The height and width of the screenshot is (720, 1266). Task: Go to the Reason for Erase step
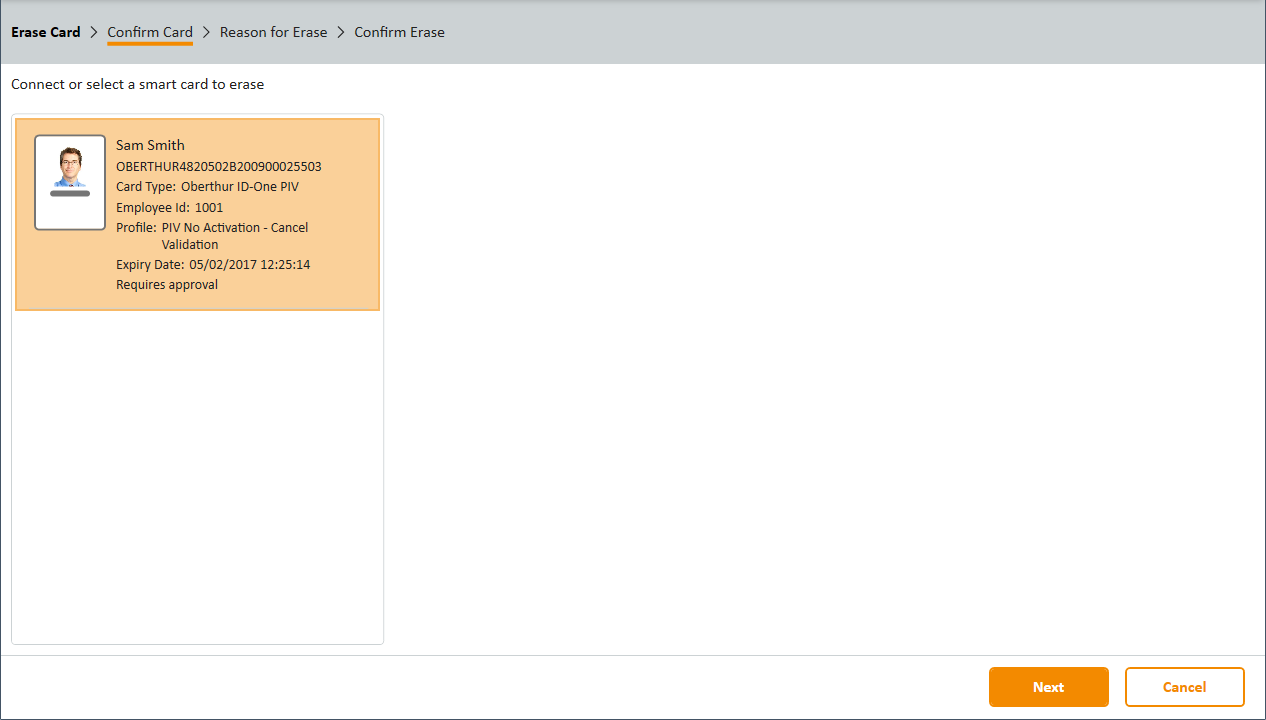point(273,32)
